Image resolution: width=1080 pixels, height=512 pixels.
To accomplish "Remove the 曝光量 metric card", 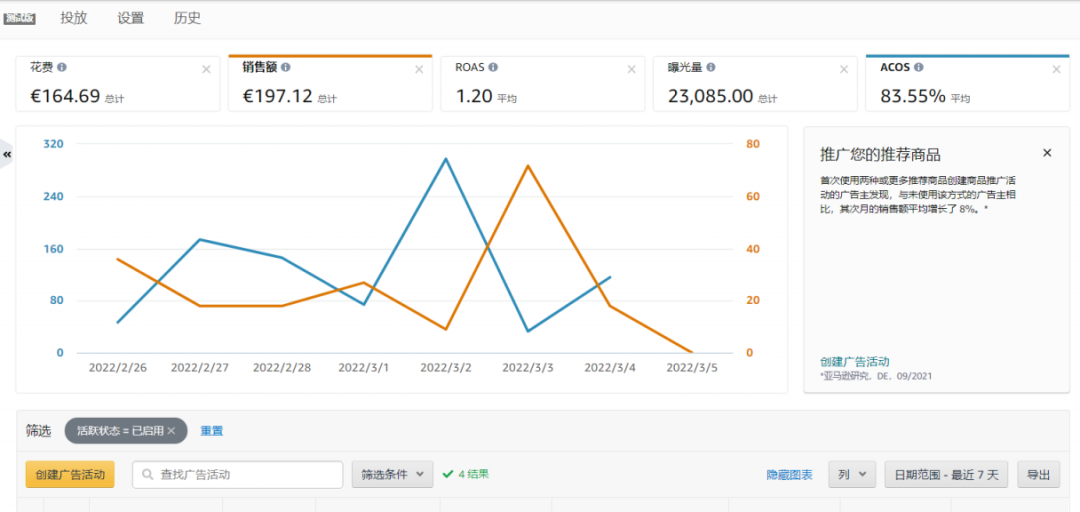I will (844, 69).
